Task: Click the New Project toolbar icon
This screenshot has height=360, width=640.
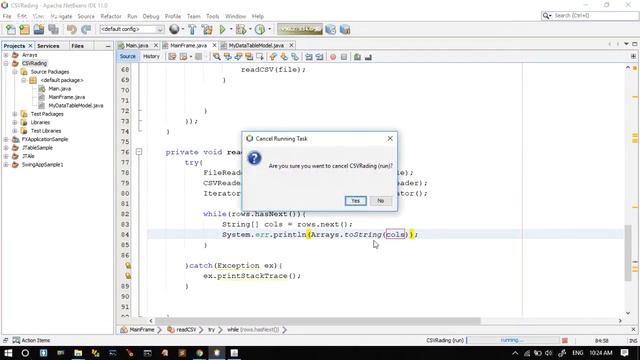Action: (x=24, y=29)
